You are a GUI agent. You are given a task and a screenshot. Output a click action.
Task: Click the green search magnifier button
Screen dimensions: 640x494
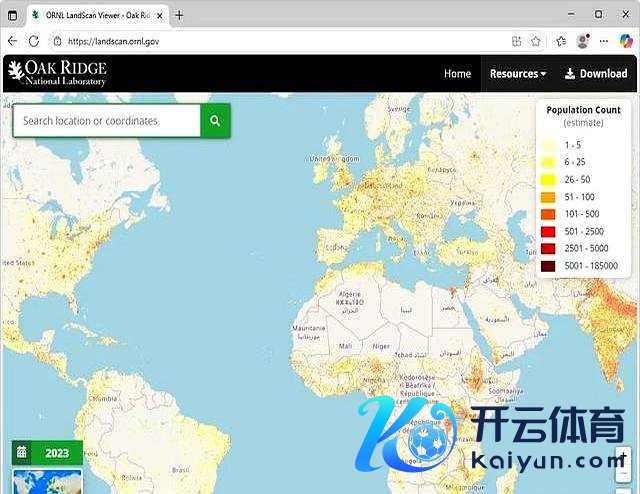pyautogui.click(x=215, y=121)
